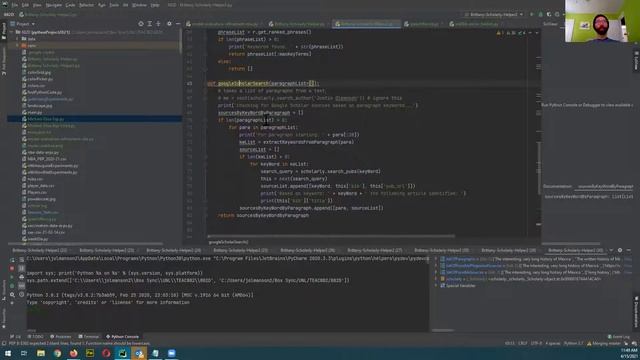Open the Project panel gear options
Screen dimensions: 640x360
click(169, 24)
